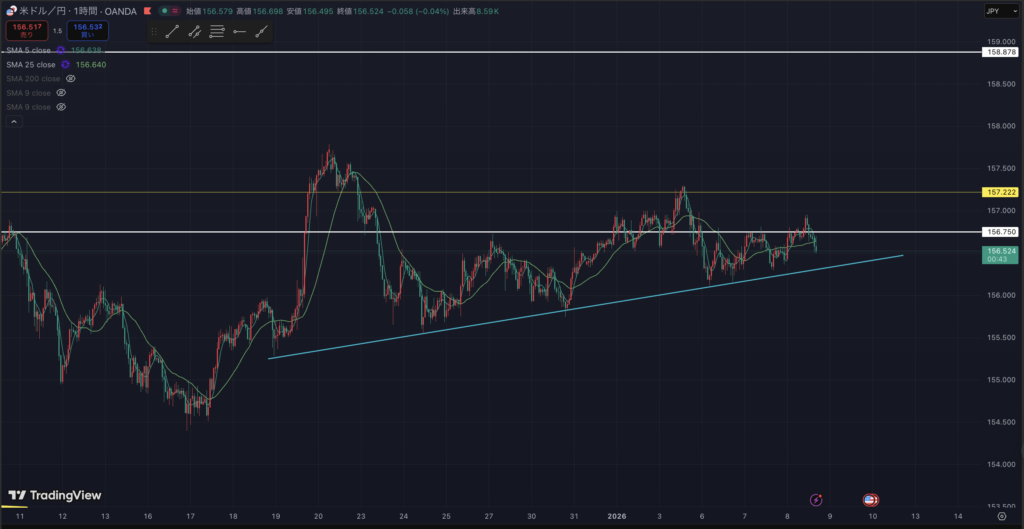This screenshot has height=529, width=1024.
Task: Collapse the indicator legend list
Action: [x=14, y=122]
